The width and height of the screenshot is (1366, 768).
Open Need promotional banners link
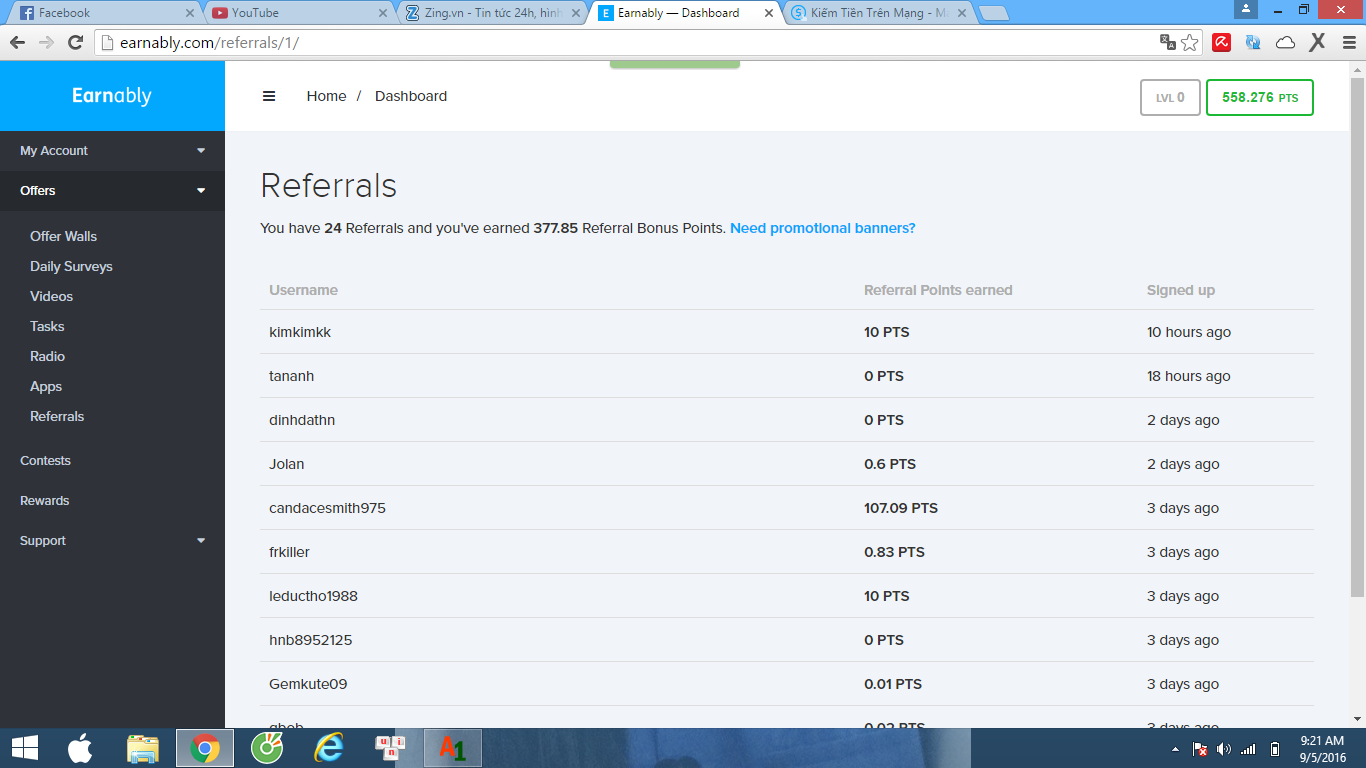[x=823, y=228]
